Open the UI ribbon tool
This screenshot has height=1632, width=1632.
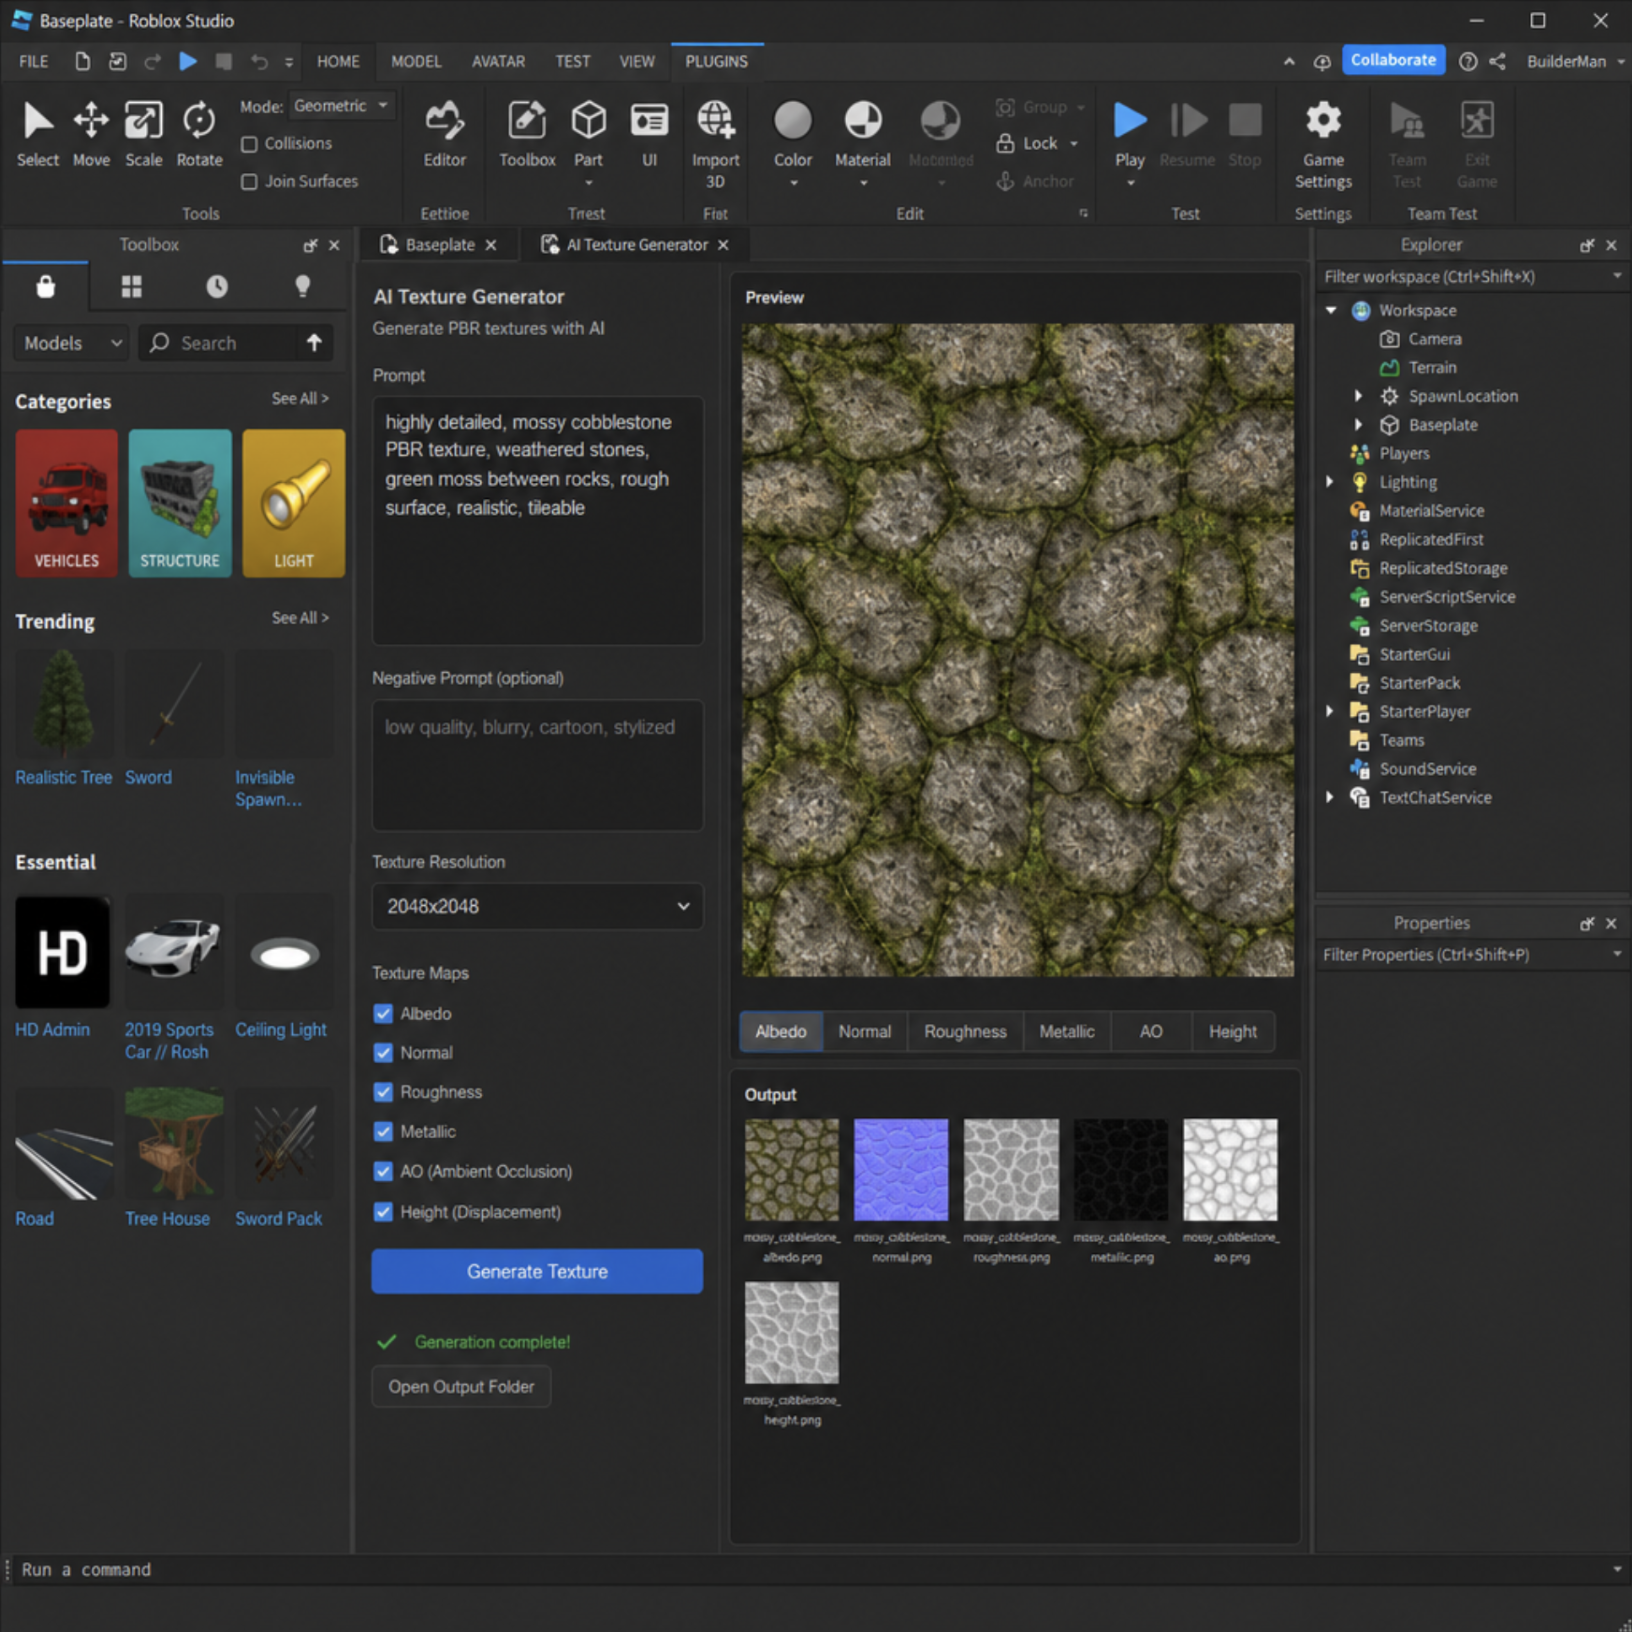click(x=649, y=134)
